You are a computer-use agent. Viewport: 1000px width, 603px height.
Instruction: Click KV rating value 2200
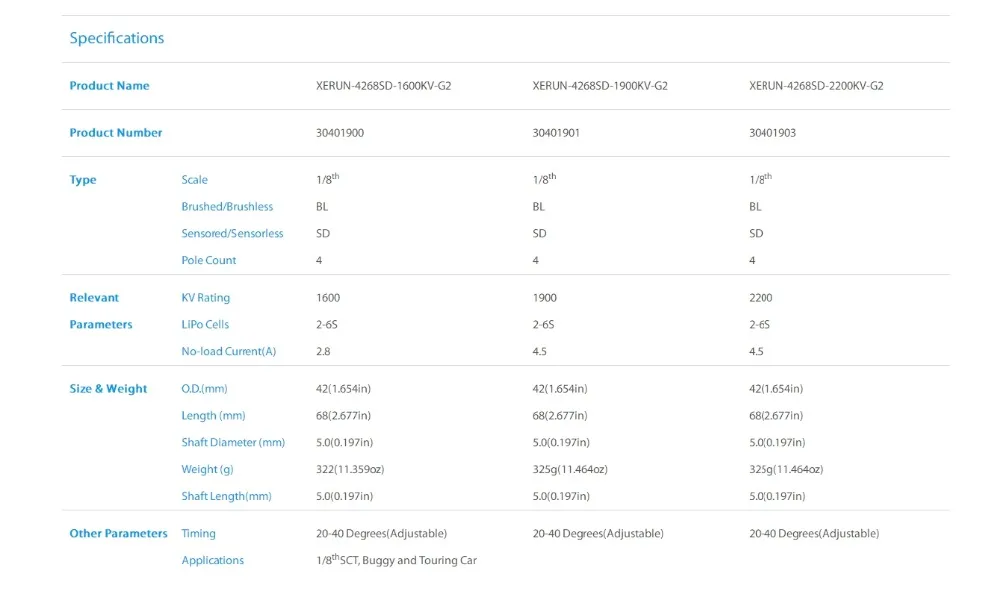click(x=761, y=298)
